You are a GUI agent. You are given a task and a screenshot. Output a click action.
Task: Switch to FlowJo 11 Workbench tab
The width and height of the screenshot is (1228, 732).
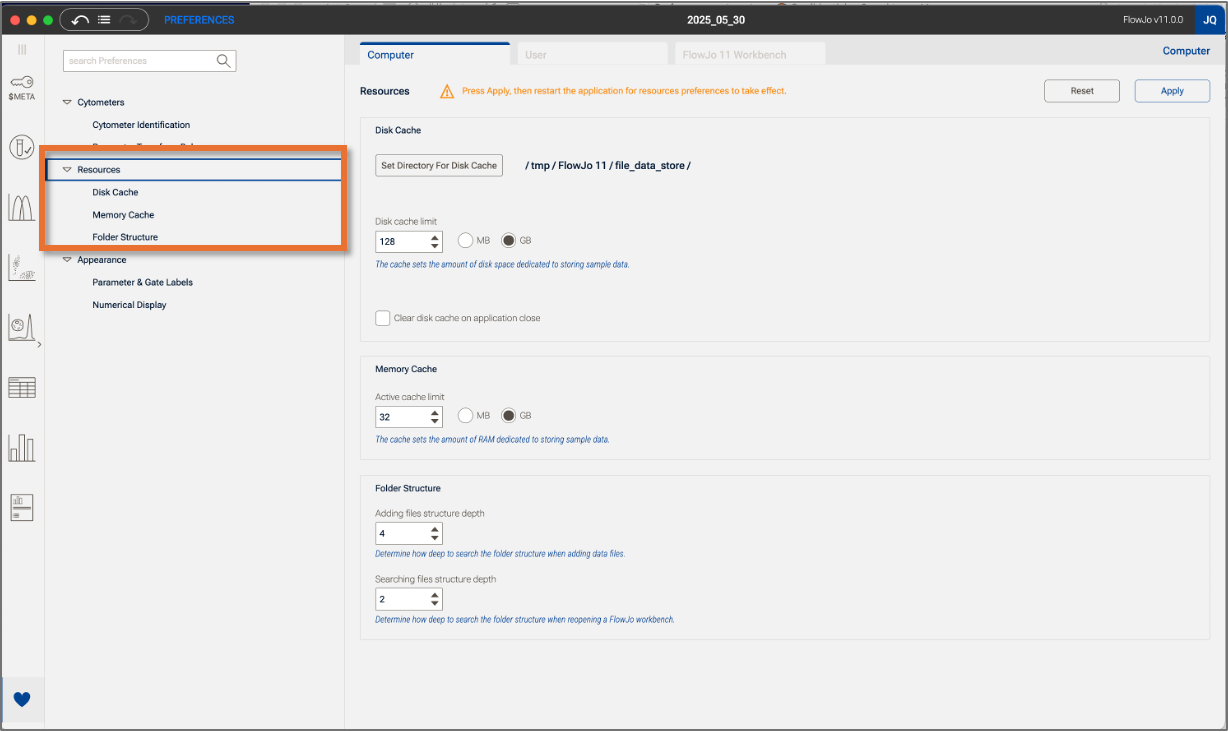click(748, 54)
